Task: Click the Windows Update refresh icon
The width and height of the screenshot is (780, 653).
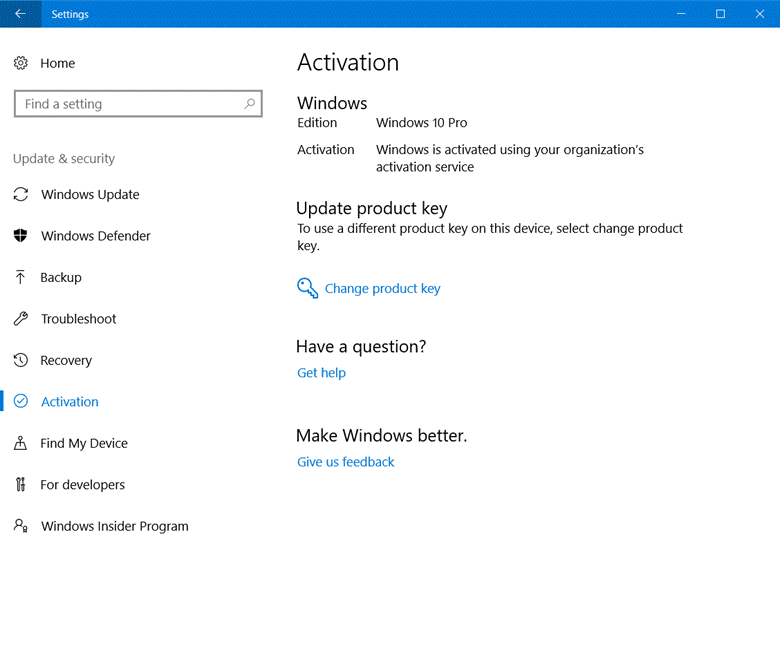Action: 20,194
